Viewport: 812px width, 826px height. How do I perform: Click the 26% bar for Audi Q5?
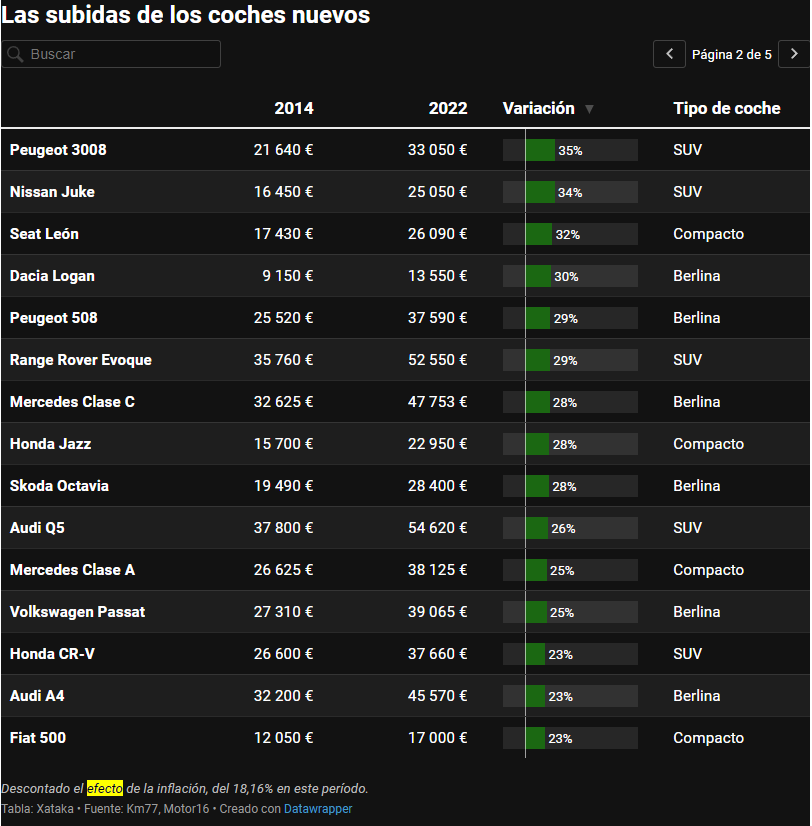coord(536,528)
